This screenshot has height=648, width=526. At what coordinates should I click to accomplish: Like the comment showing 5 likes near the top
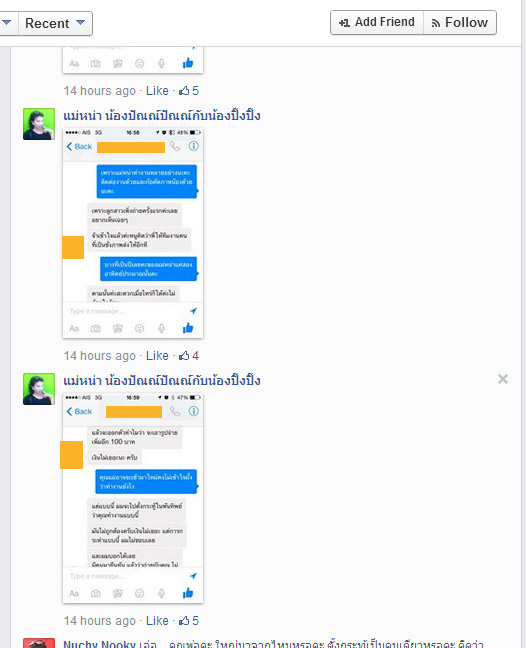click(x=157, y=91)
